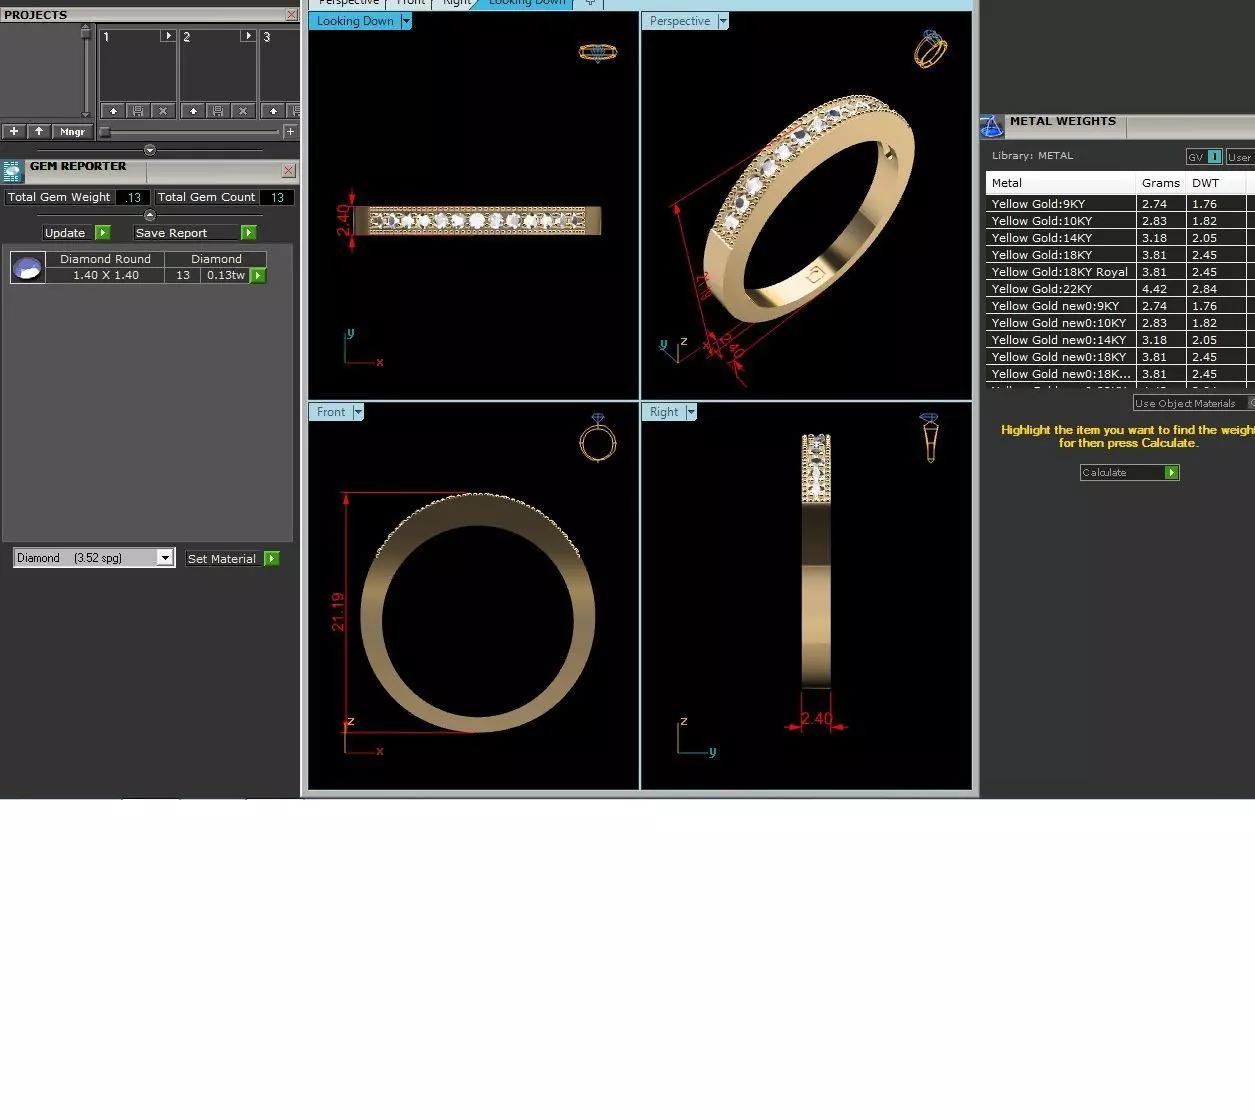Toggle Use Object Materials option
This screenshot has width=1255, height=1119.
point(1194,403)
